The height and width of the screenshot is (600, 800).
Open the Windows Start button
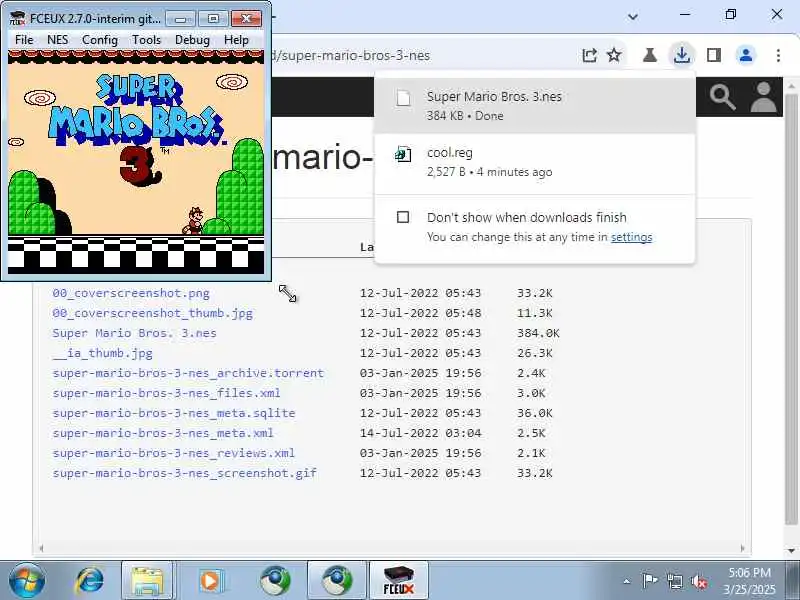[27, 580]
